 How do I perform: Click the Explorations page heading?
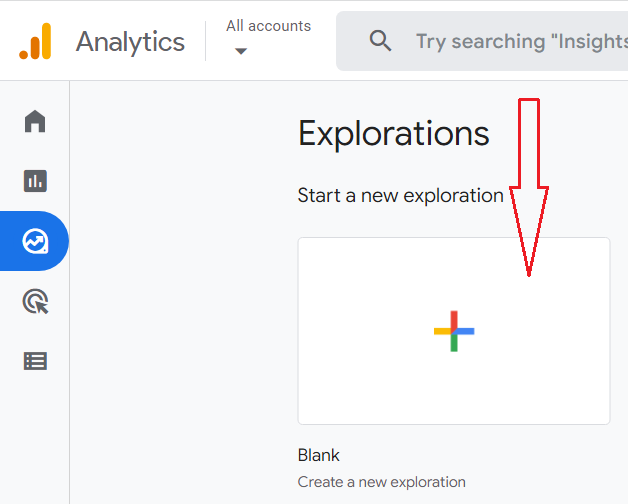(x=394, y=134)
